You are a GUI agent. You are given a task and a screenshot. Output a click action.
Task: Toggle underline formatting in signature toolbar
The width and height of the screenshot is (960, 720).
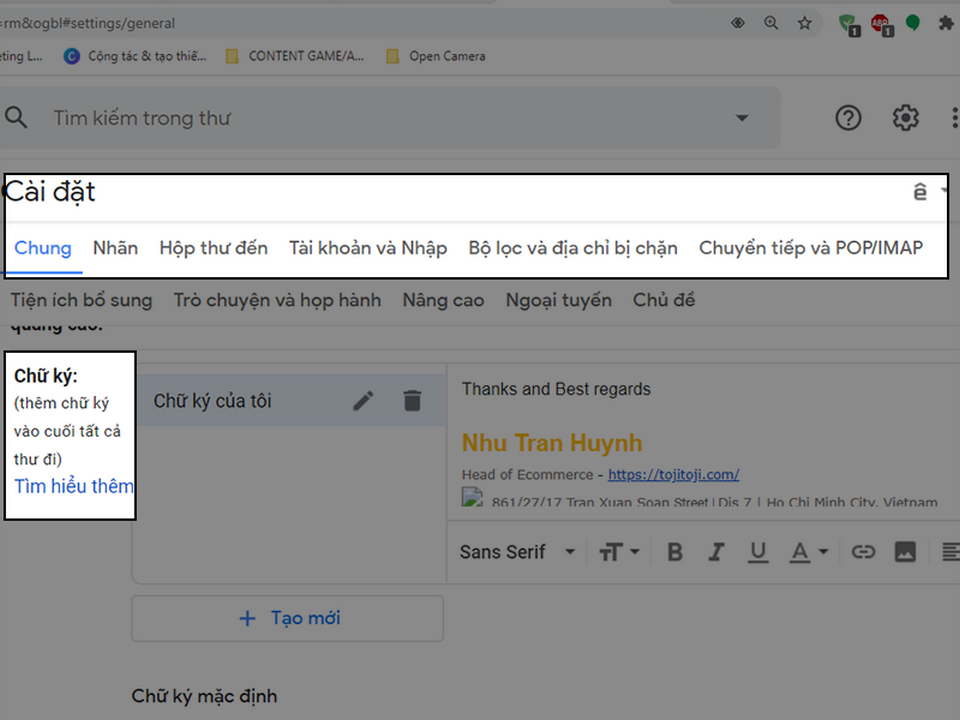coord(758,552)
